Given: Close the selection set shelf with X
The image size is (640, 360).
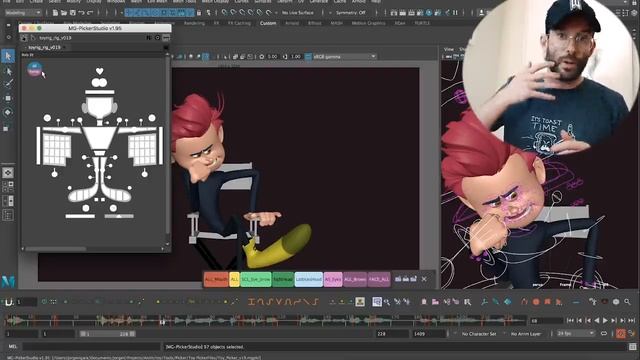Looking at the screenshot, I should tap(424, 279).
